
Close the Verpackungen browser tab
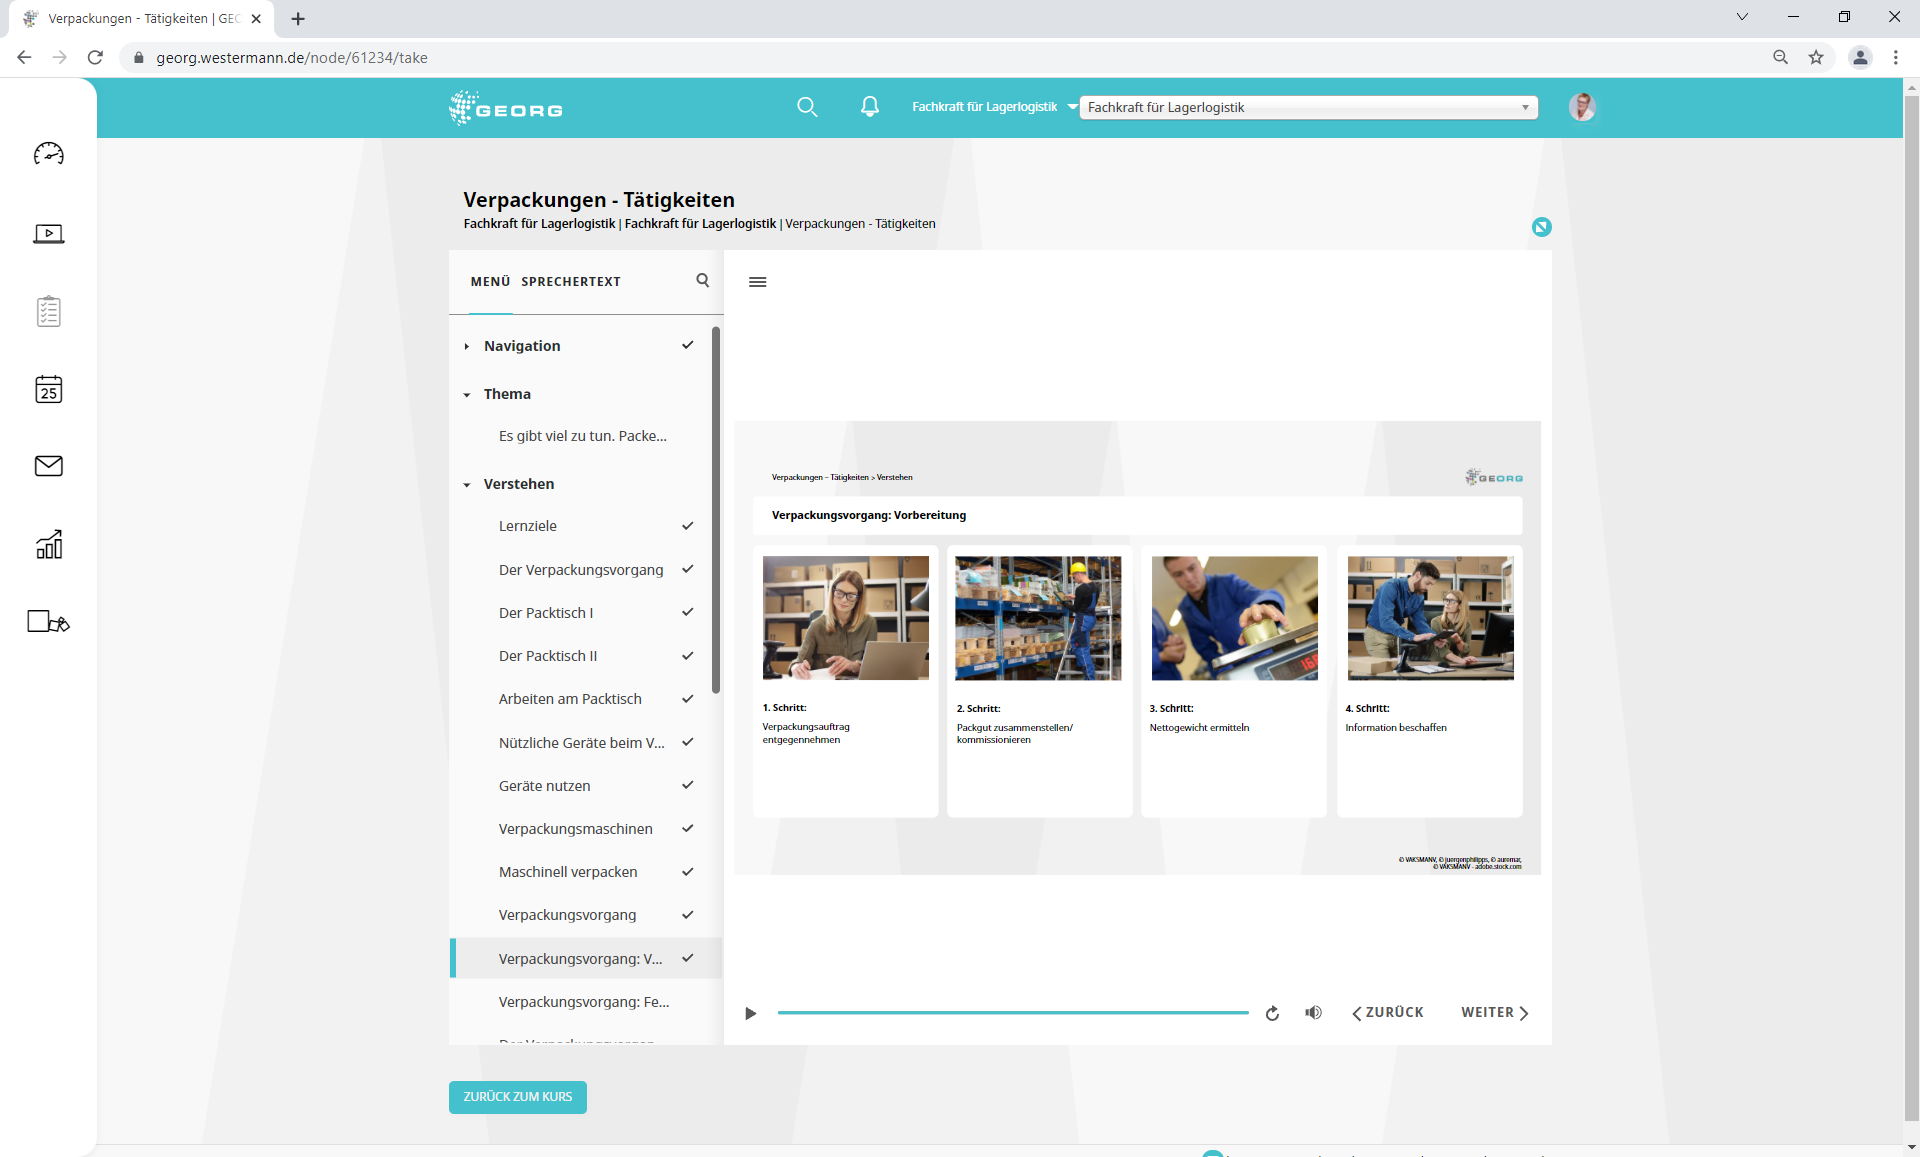256,18
